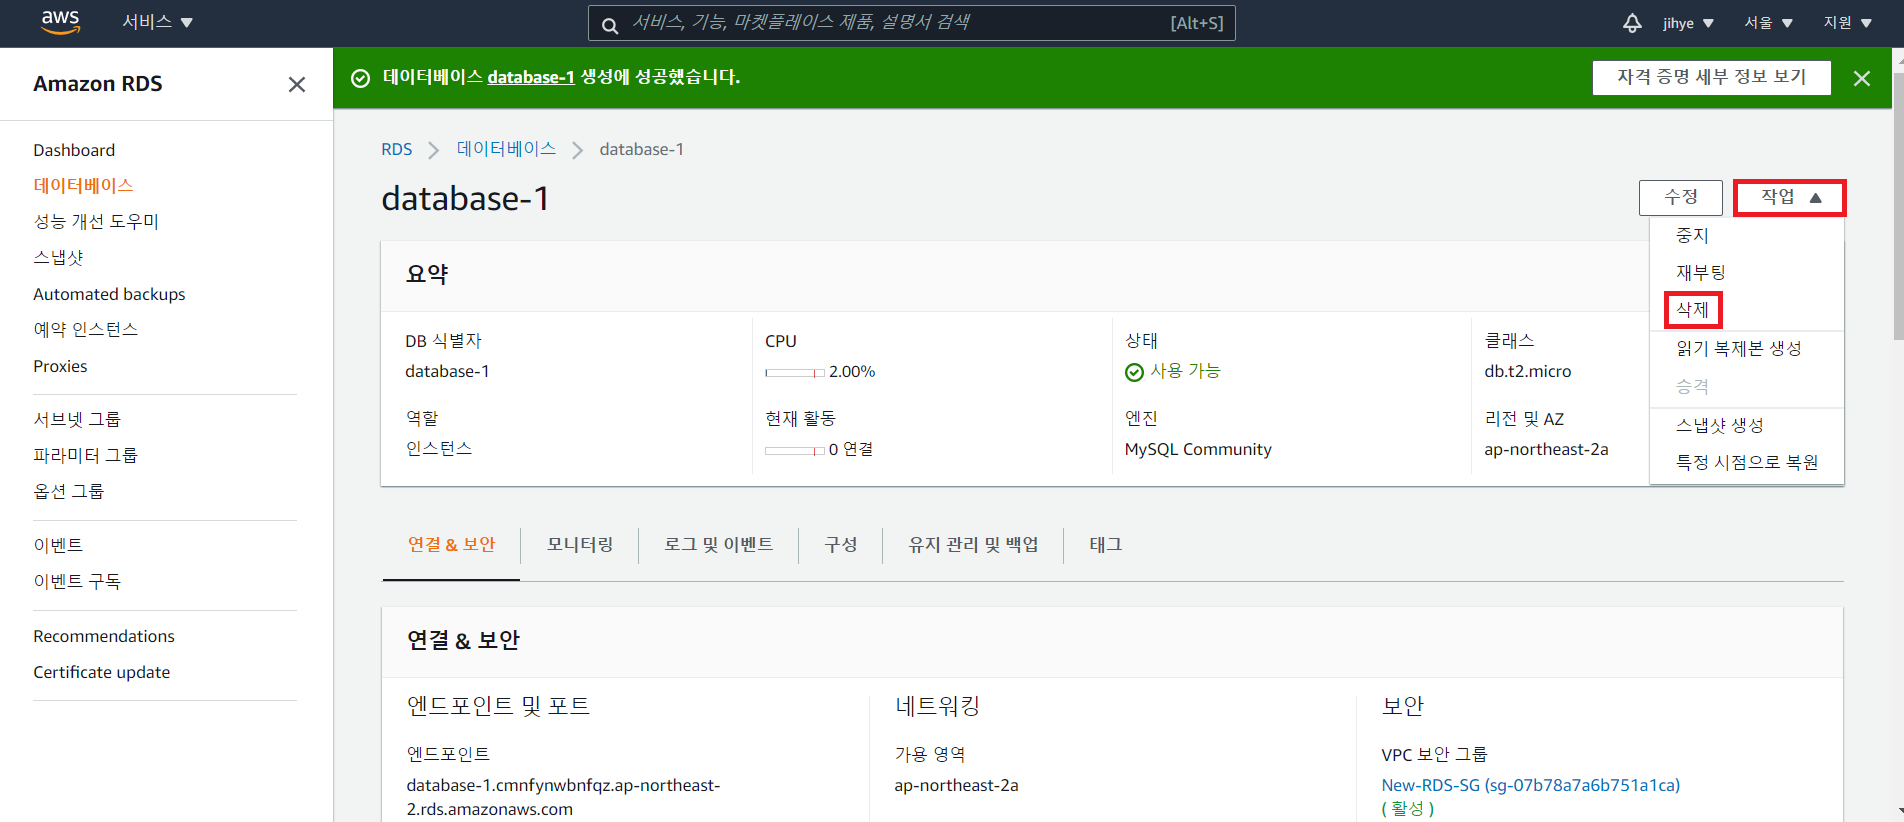The image size is (1904, 822).
Task: Click the 현재 활동 connections bar
Action: [x=795, y=451]
